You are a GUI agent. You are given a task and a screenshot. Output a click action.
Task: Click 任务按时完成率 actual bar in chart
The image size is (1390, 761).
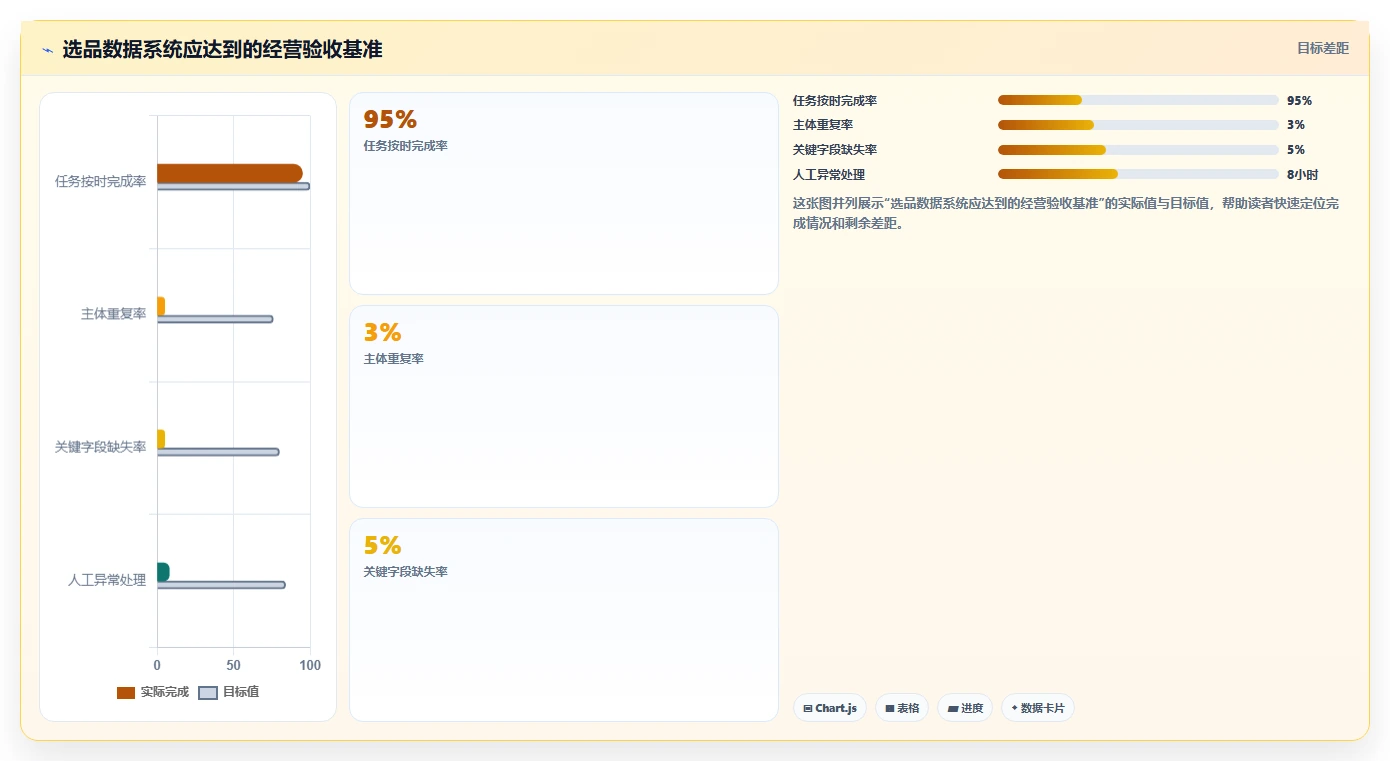tap(230, 173)
